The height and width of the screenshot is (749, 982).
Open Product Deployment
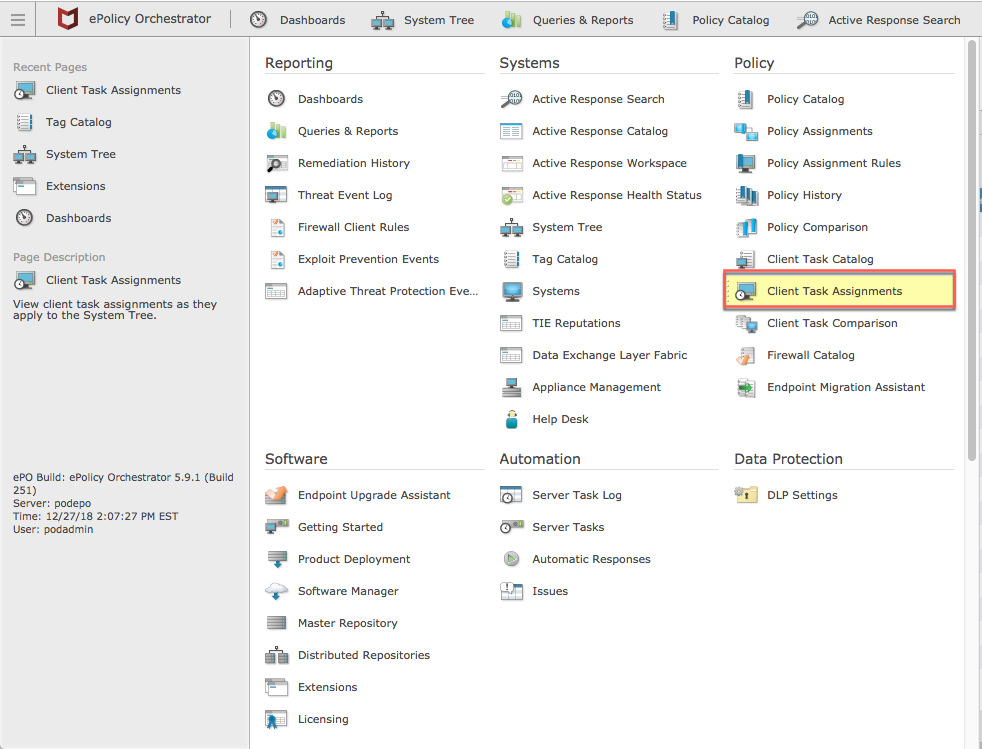tap(354, 559)
